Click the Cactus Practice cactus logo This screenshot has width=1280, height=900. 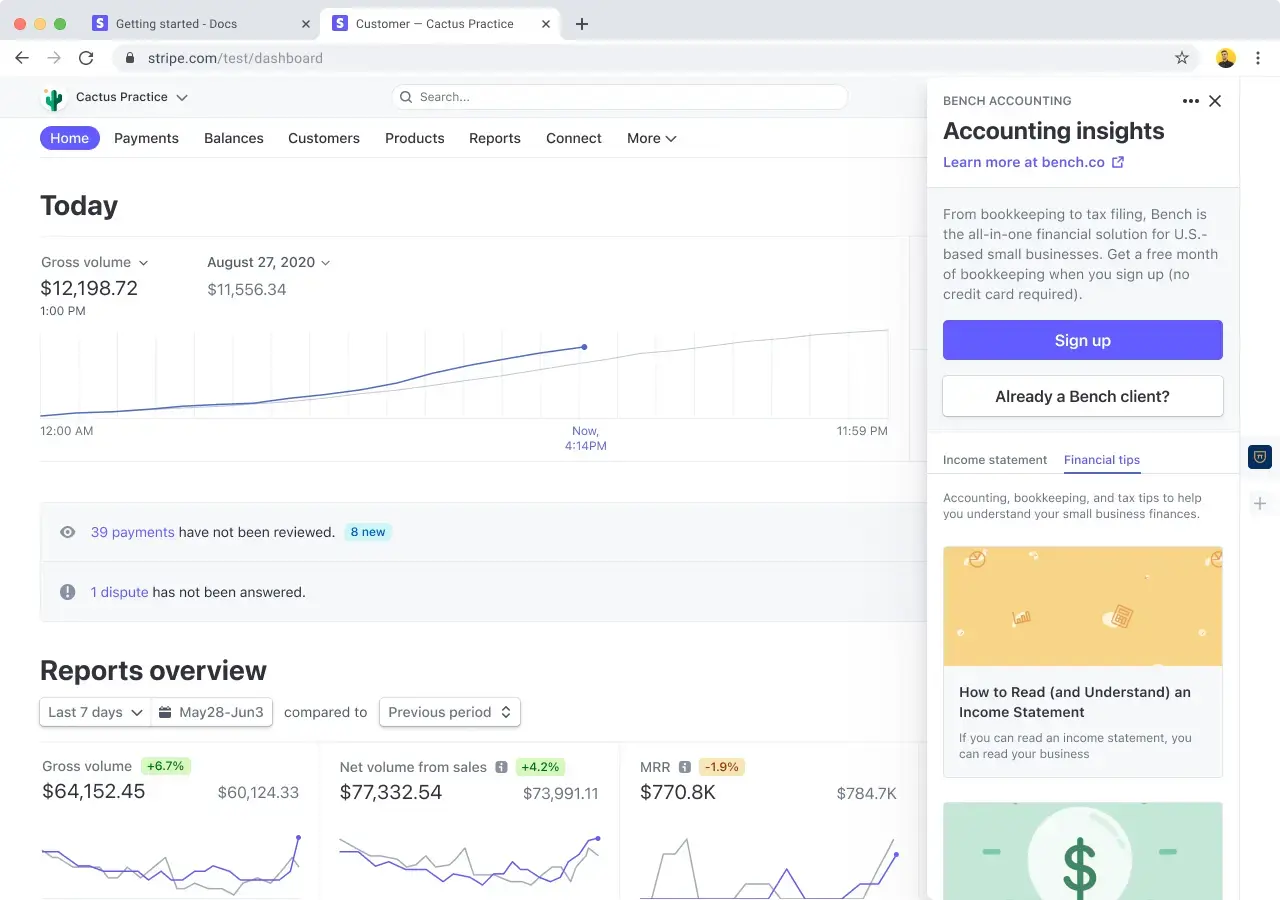[54, 98]
